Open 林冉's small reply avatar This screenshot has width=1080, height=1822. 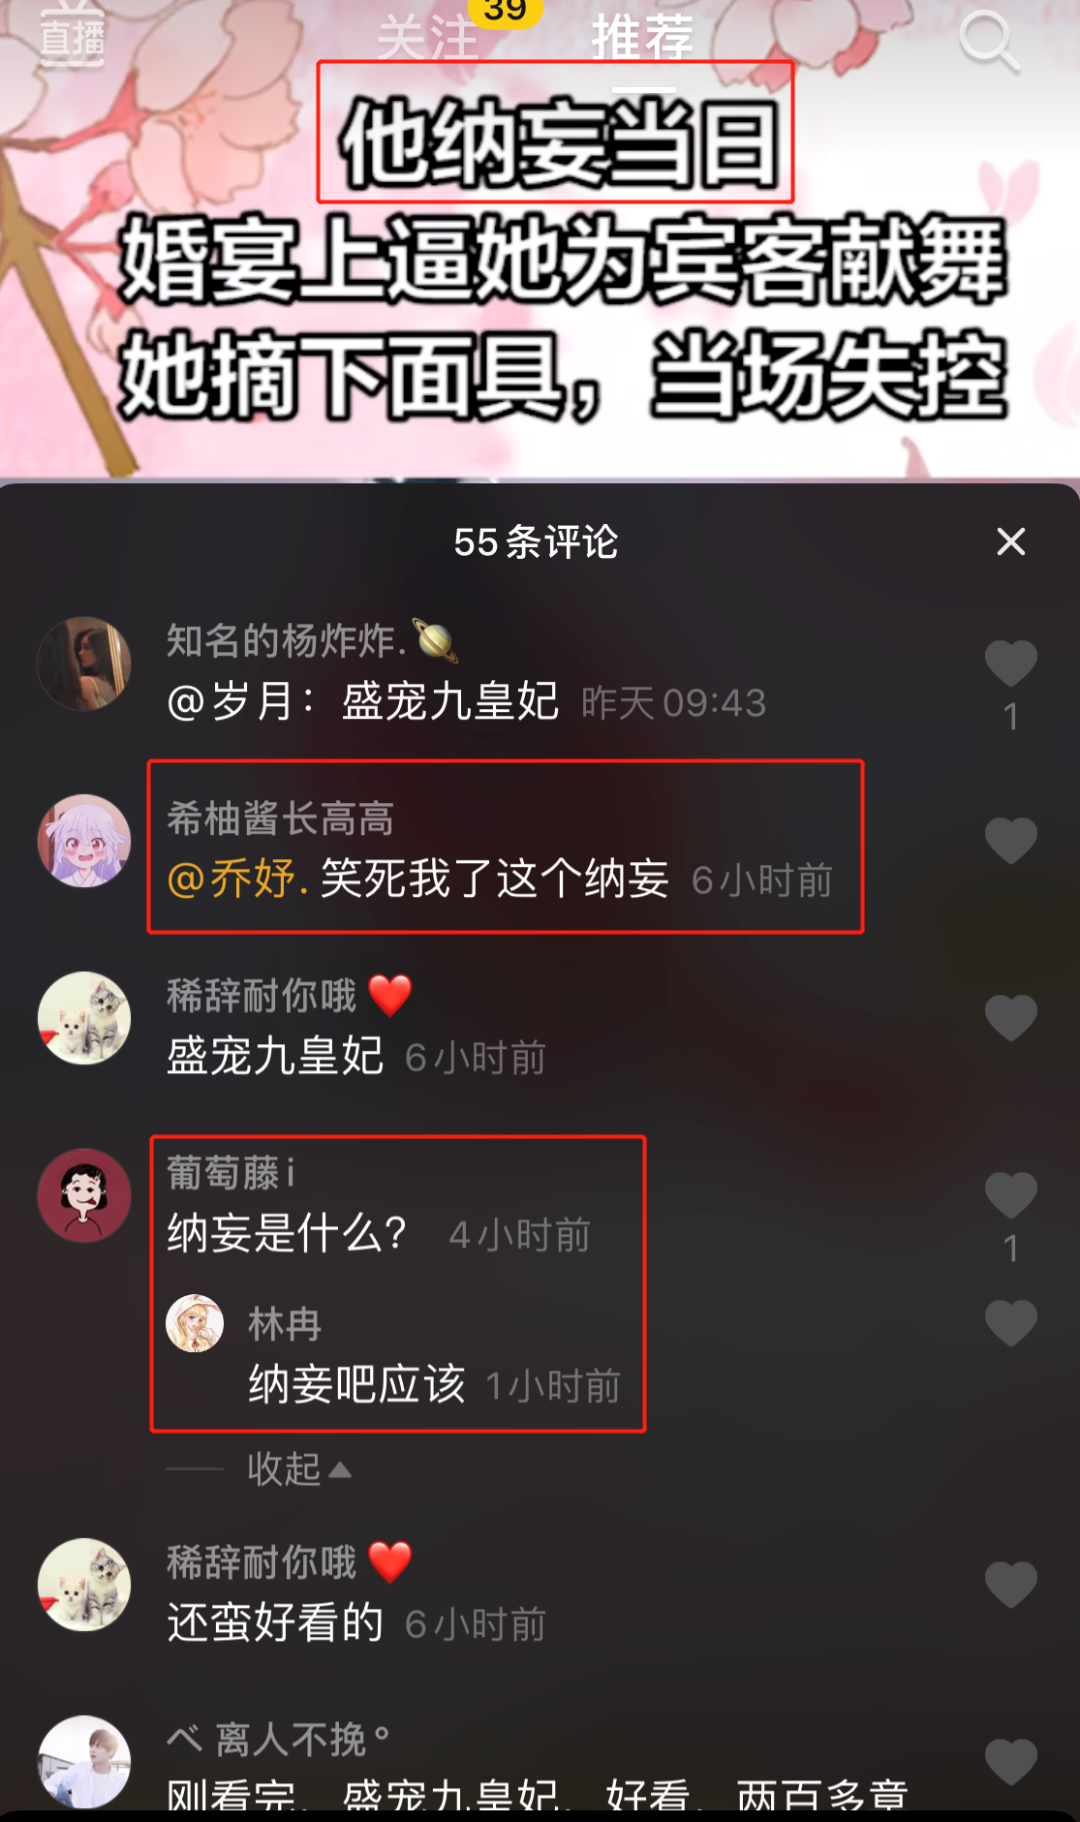pos(194,1323)
